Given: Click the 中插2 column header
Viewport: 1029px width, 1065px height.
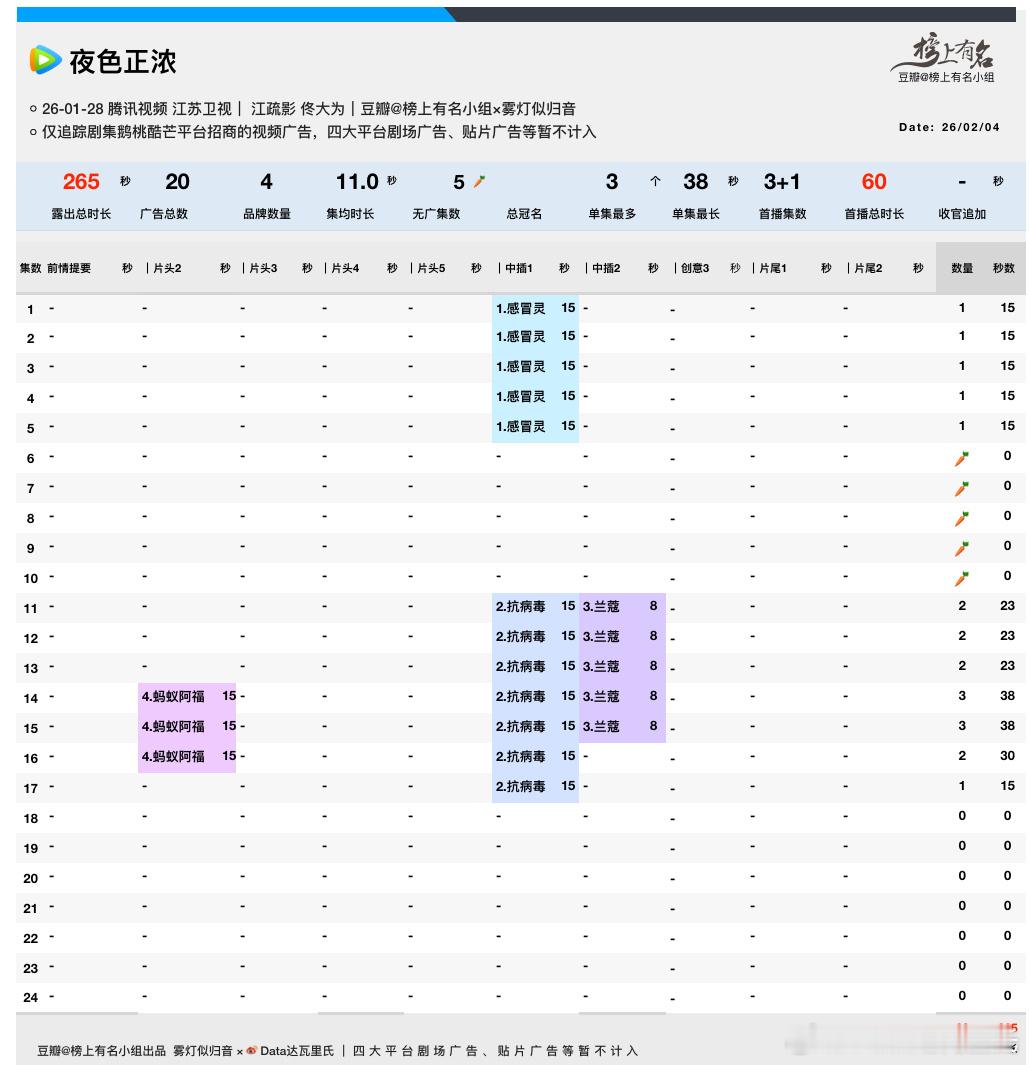Looking at the screenshot, I should tap(606, 268).
